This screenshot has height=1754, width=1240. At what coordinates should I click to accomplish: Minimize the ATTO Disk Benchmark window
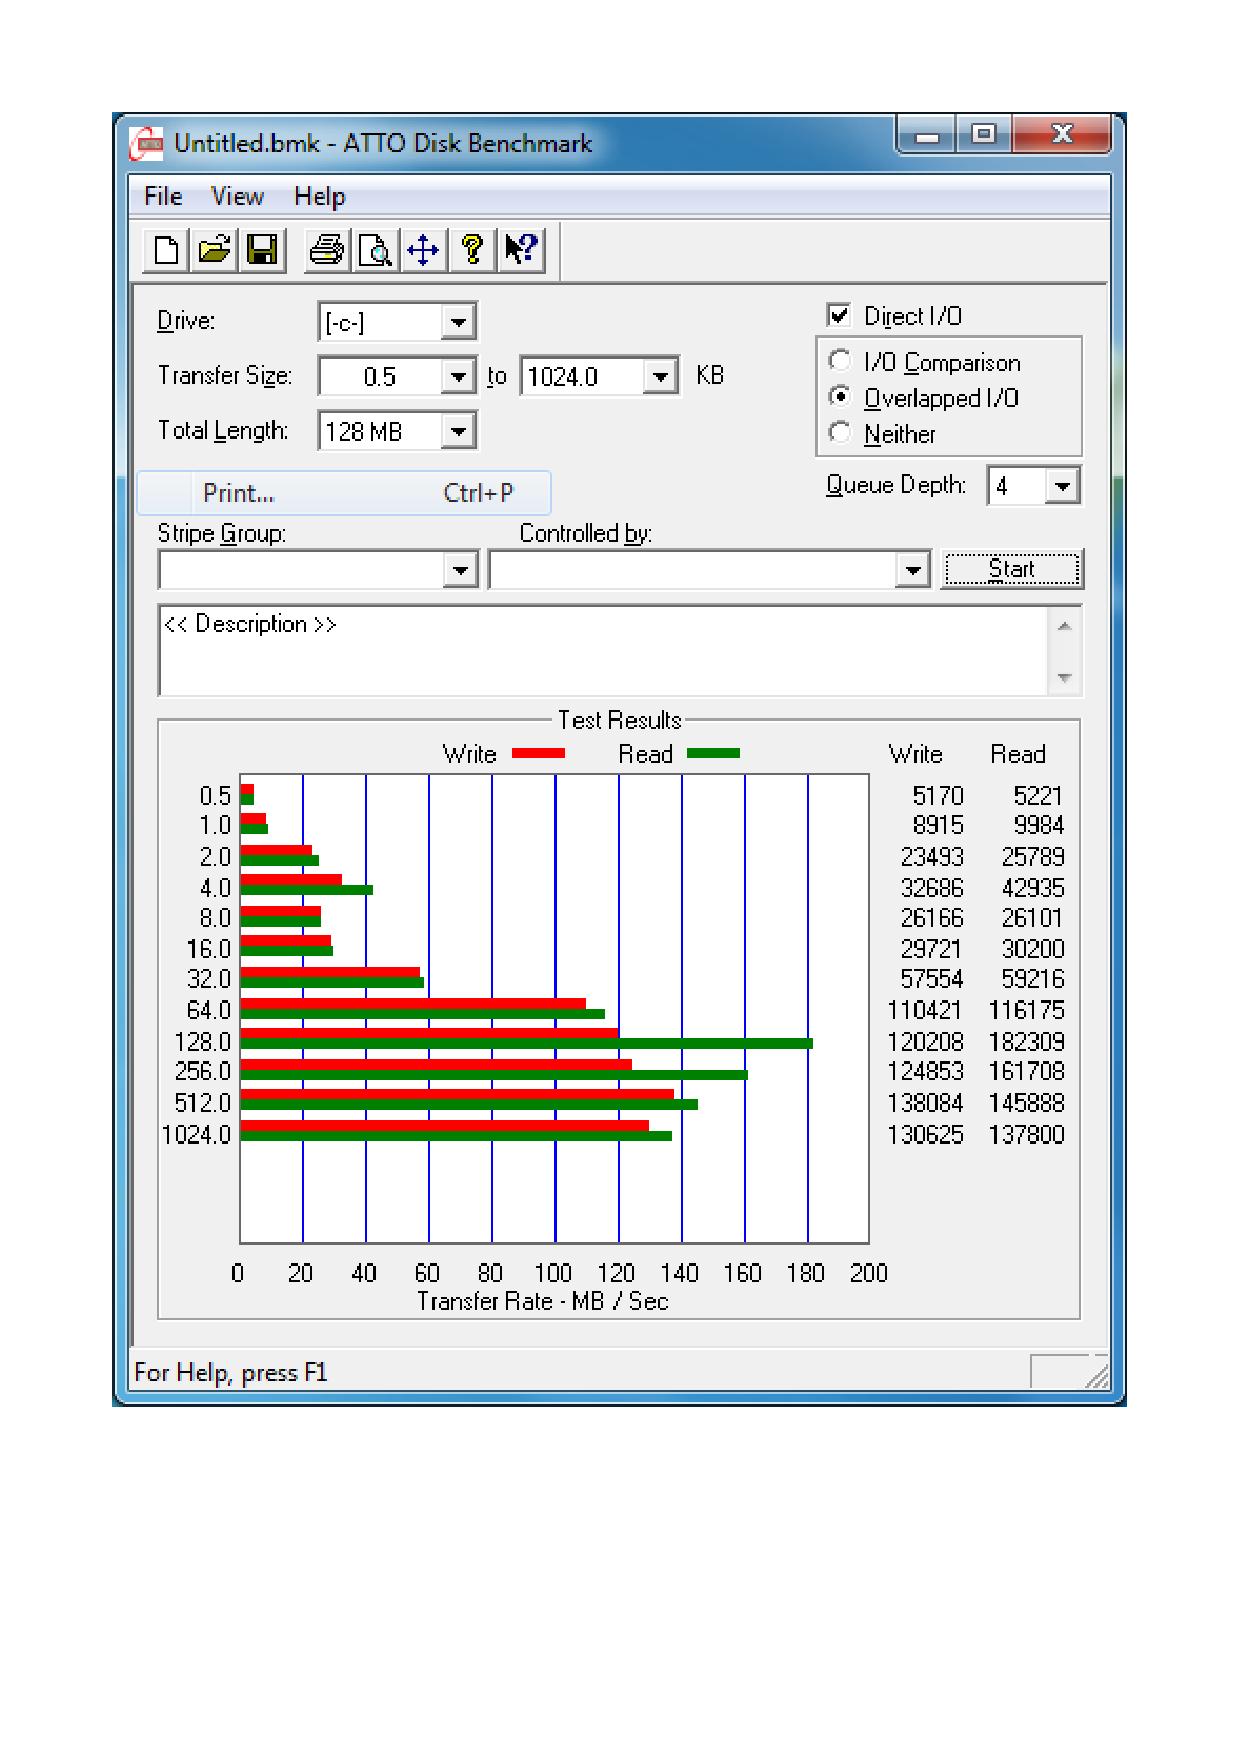(x=927, y=135)
